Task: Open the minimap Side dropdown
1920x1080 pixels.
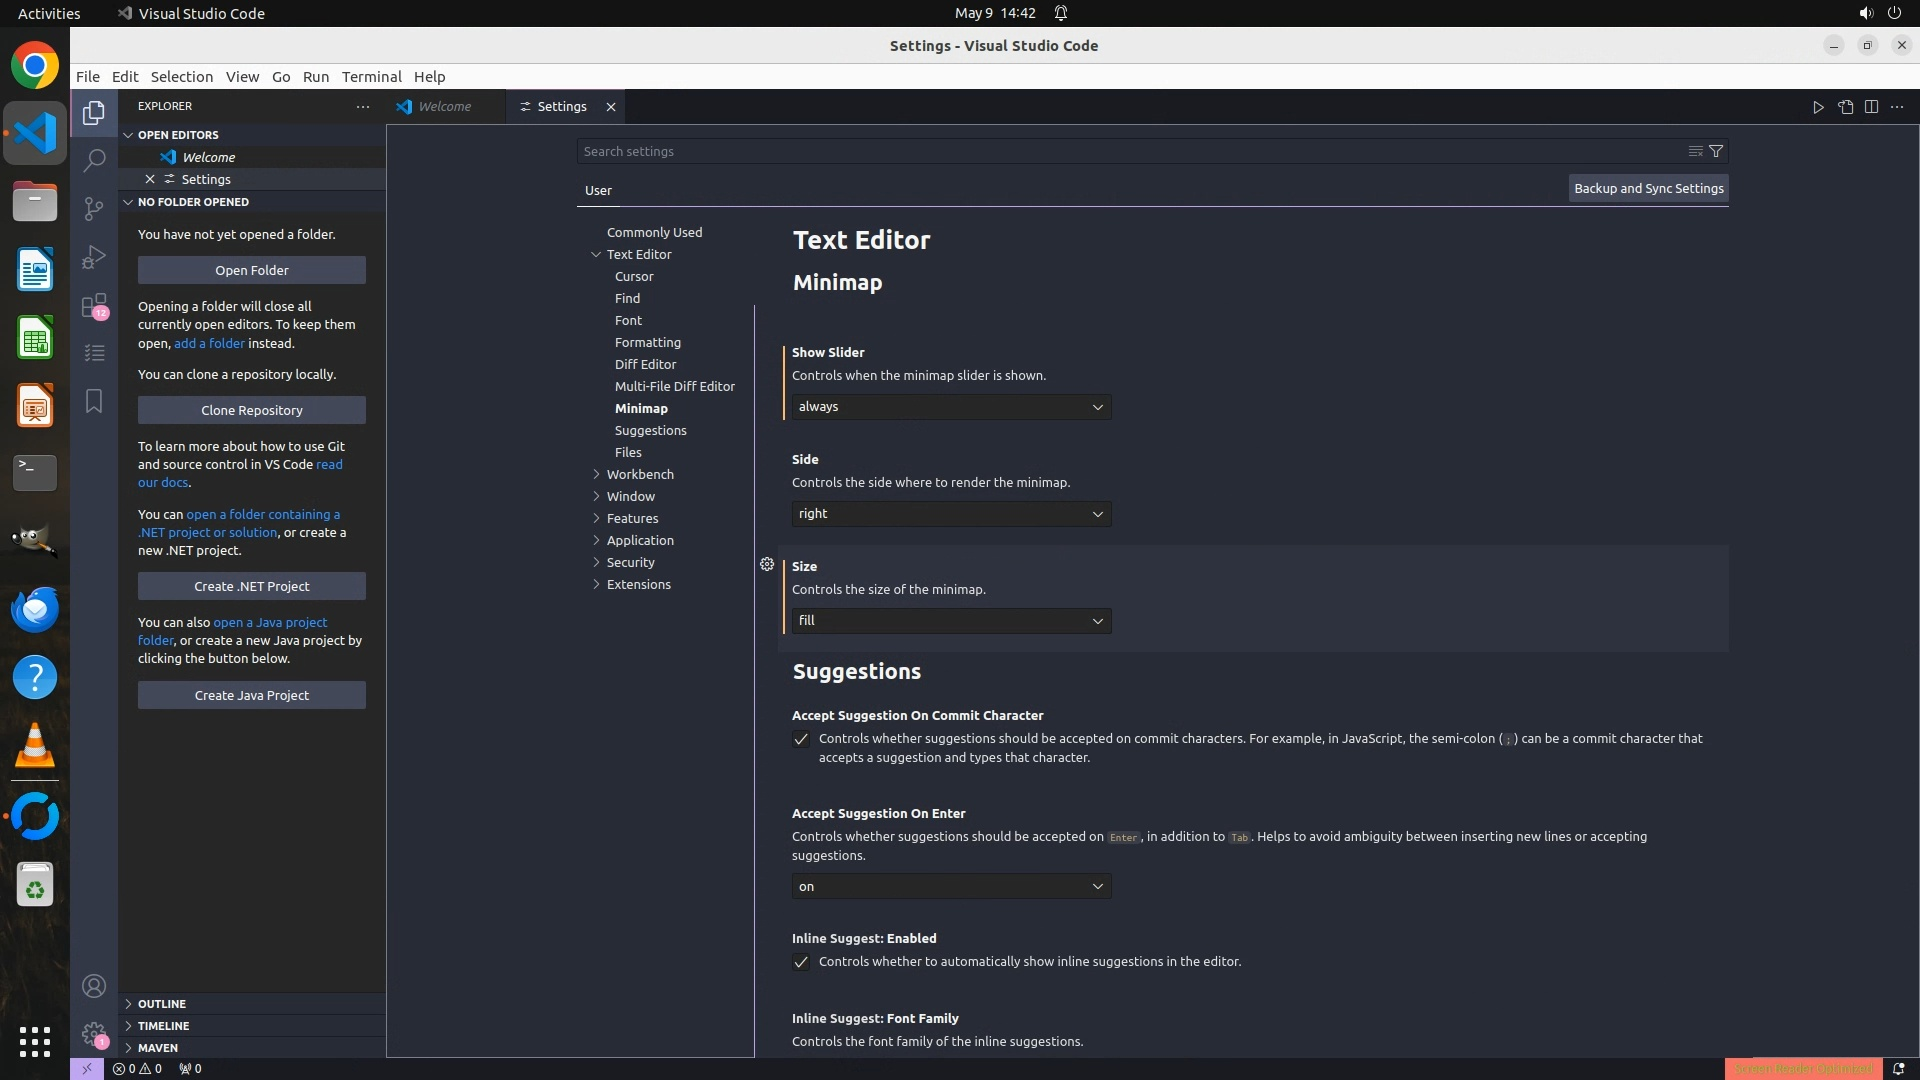Action: click(950, 514)
